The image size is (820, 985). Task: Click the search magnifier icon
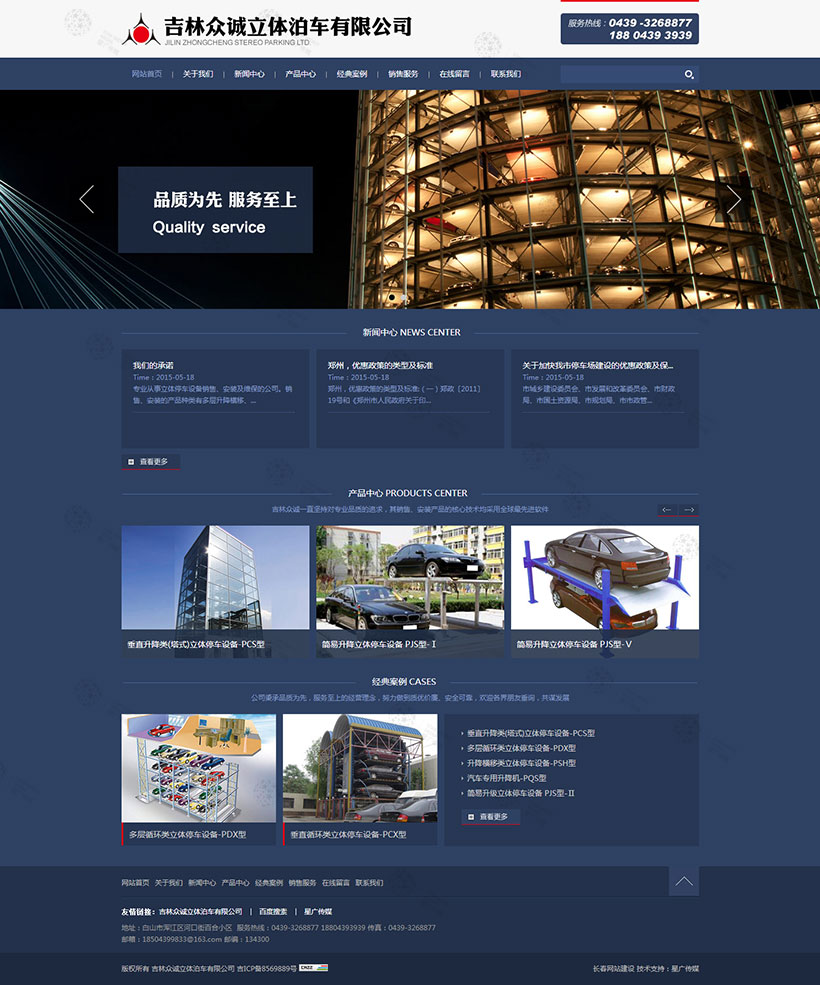688,75
